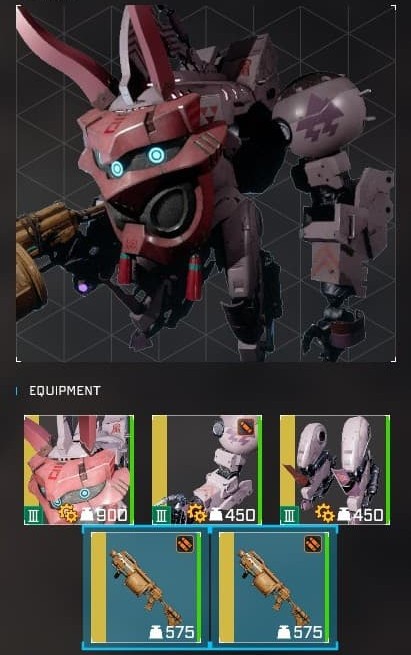Click the orange ammo icon on the right launcher card

tap(313, 544)
